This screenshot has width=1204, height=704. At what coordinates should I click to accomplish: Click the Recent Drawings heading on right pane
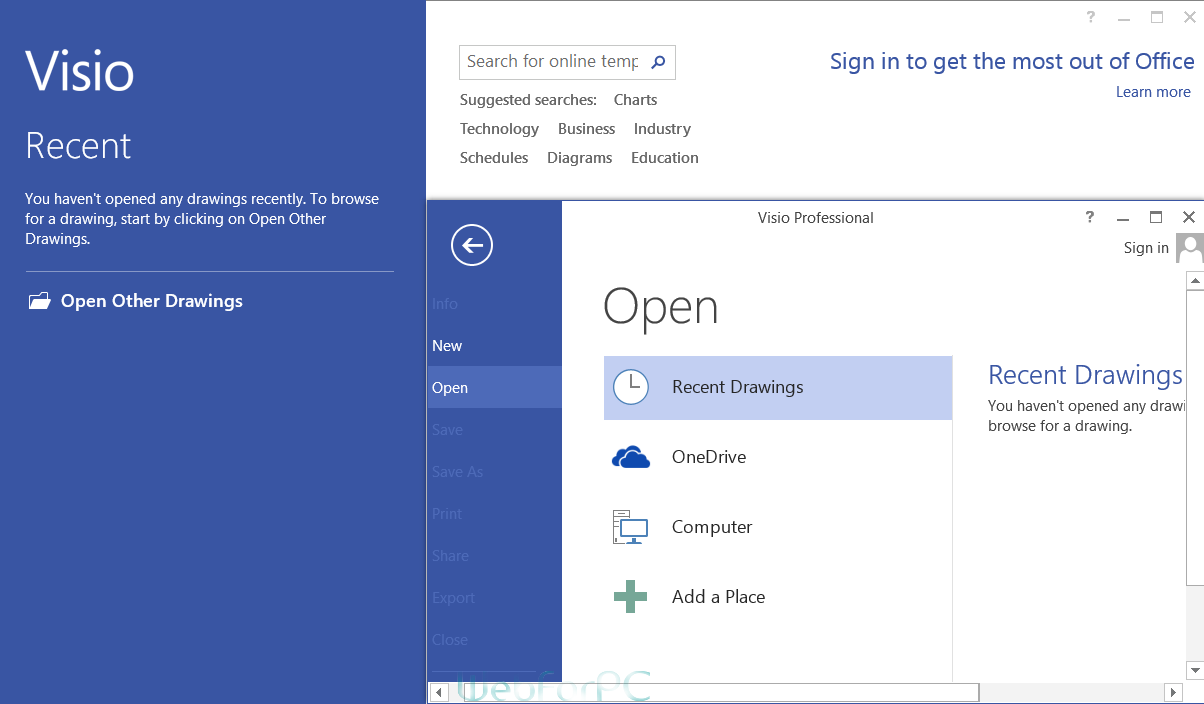1085,375
